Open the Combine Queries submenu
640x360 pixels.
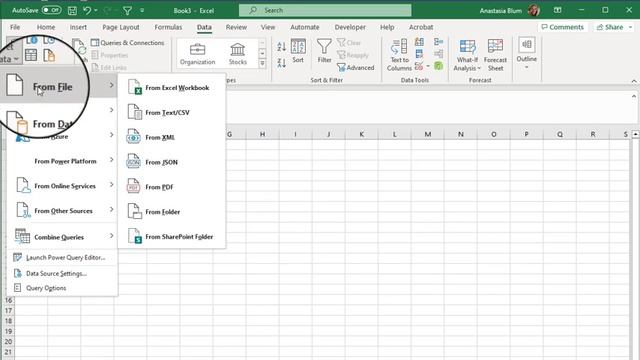[61, 237]
